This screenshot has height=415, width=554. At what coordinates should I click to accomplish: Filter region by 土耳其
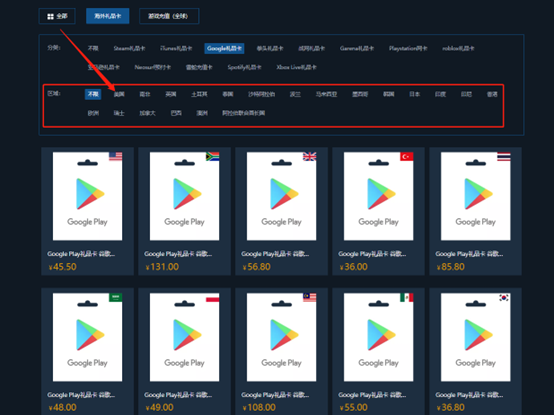click(x=199, y=94)
